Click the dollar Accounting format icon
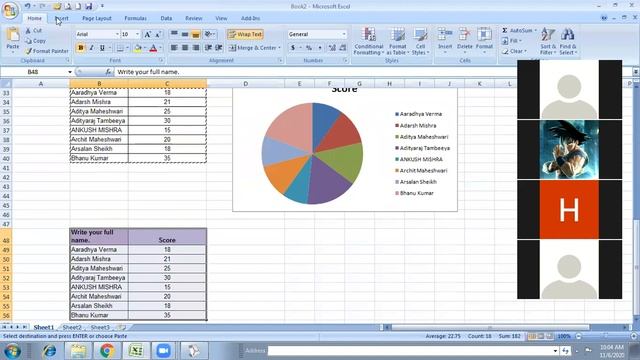The height and width of the screenshot is (360, 640). point(293,48)
